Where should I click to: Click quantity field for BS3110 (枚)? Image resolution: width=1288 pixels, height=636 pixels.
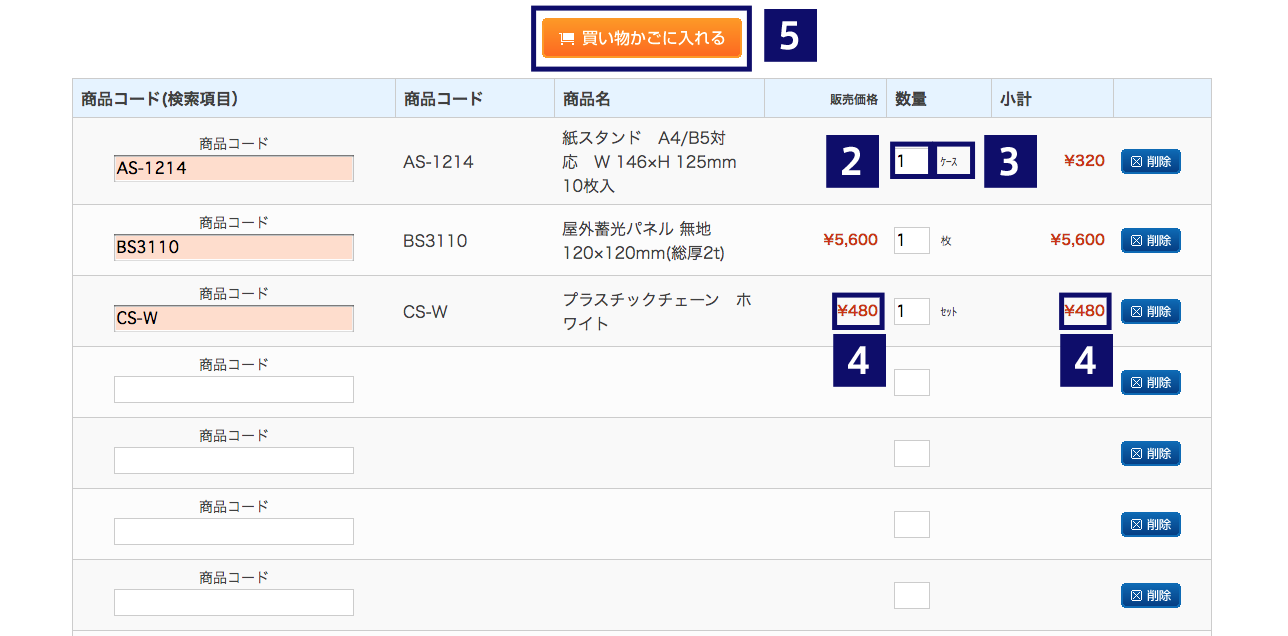coord(911,240)
